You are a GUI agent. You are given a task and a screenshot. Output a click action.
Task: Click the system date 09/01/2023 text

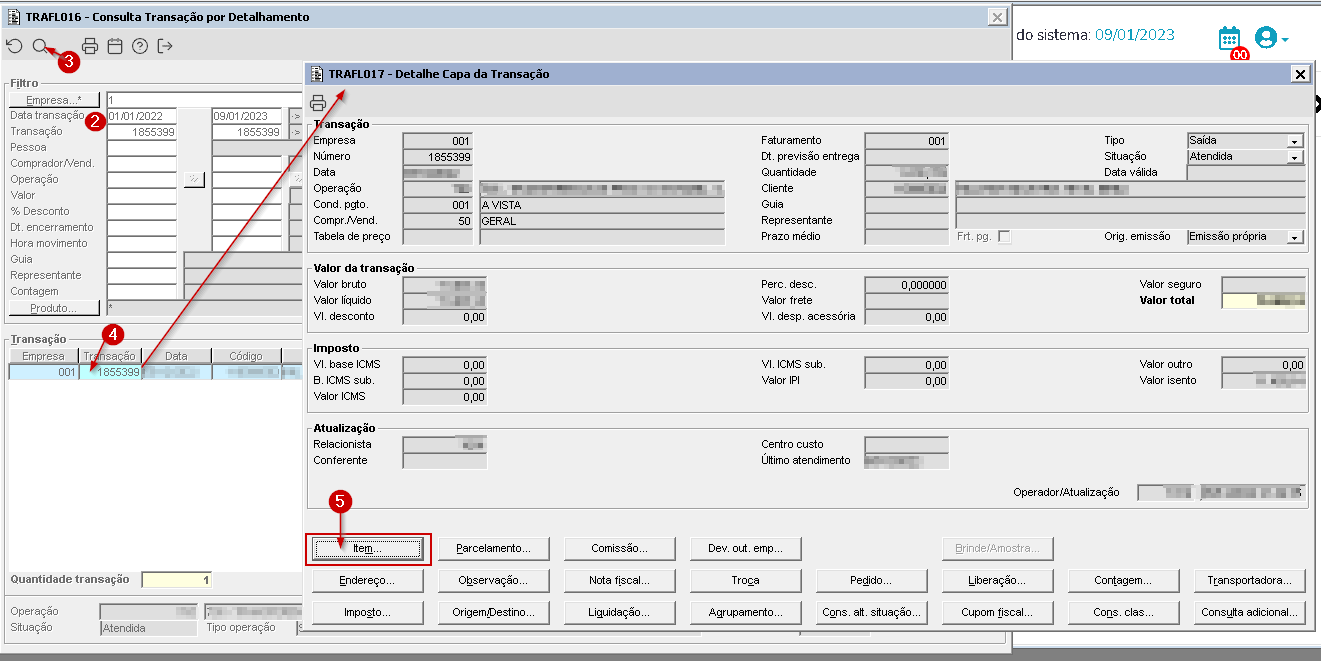1135,35
